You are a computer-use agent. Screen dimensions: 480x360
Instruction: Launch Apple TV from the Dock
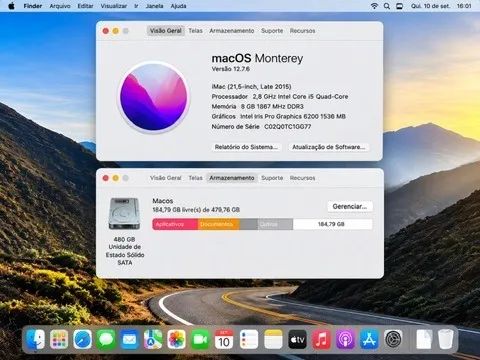[297, 340]
